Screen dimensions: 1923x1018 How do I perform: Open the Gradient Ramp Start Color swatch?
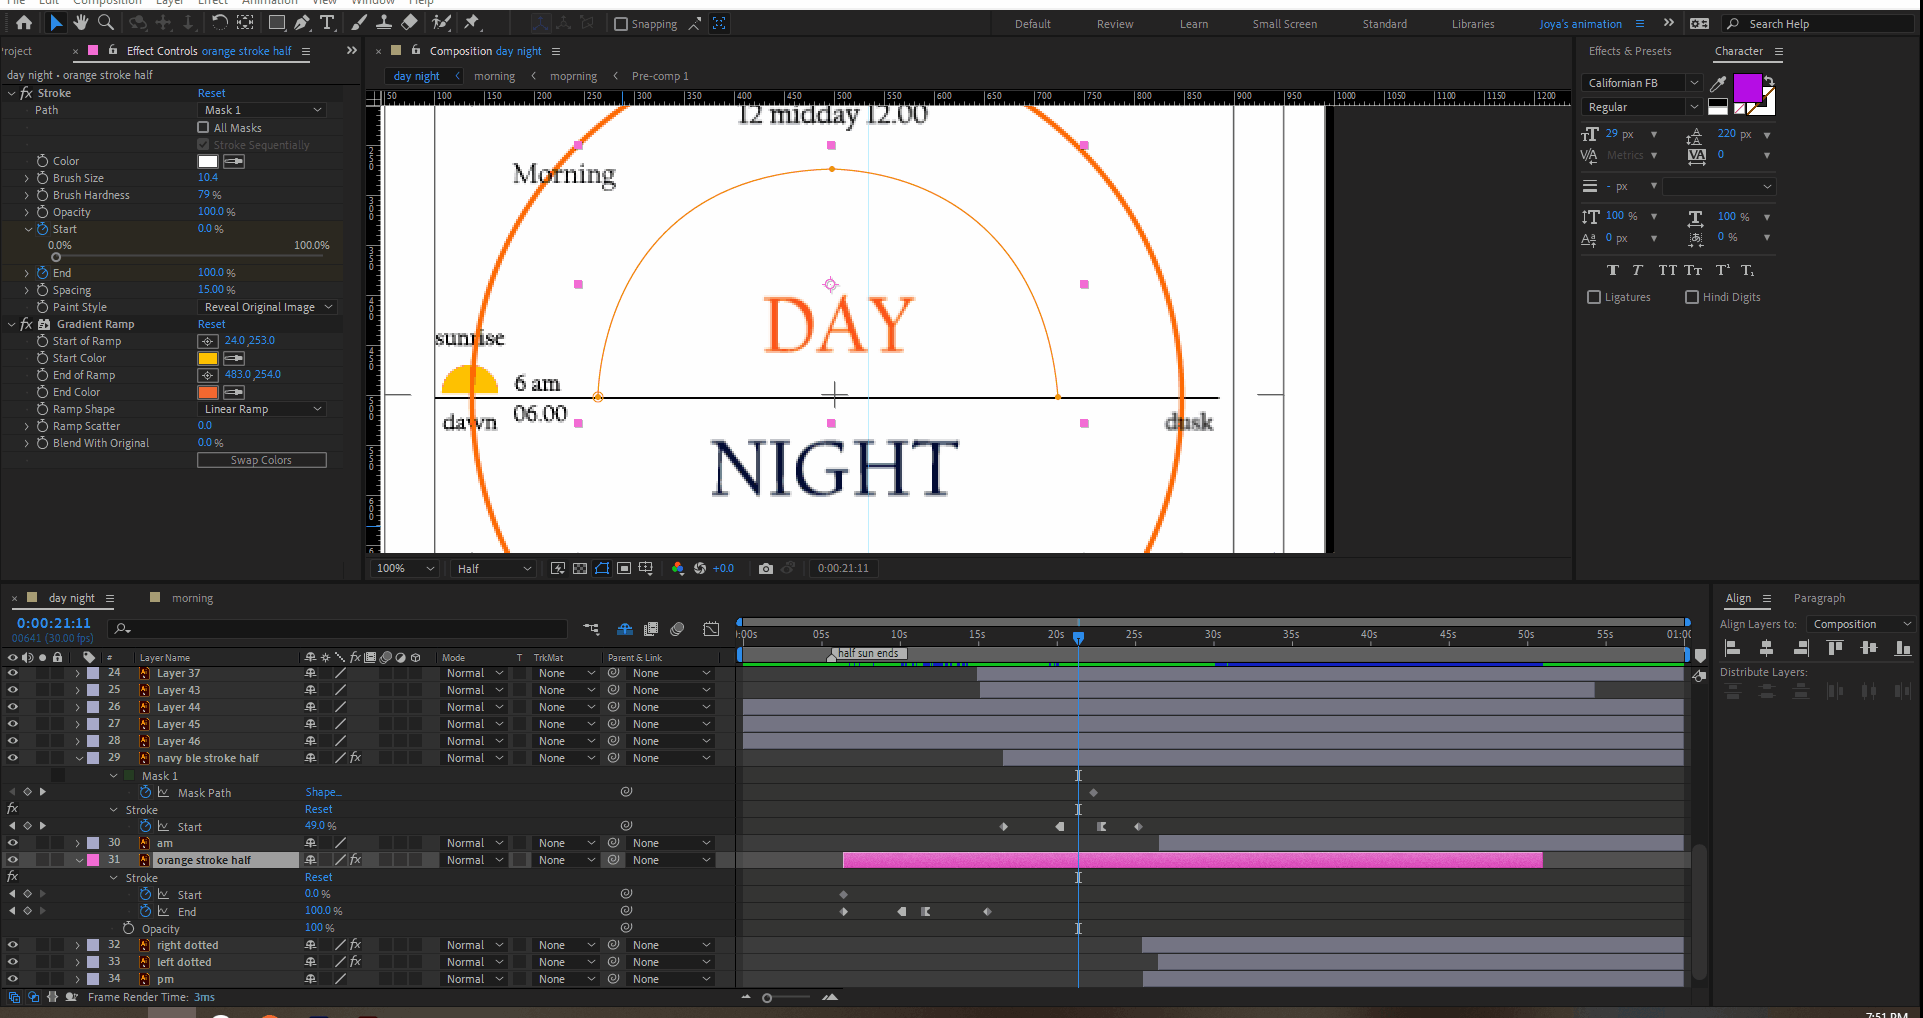tap(208, 358)
